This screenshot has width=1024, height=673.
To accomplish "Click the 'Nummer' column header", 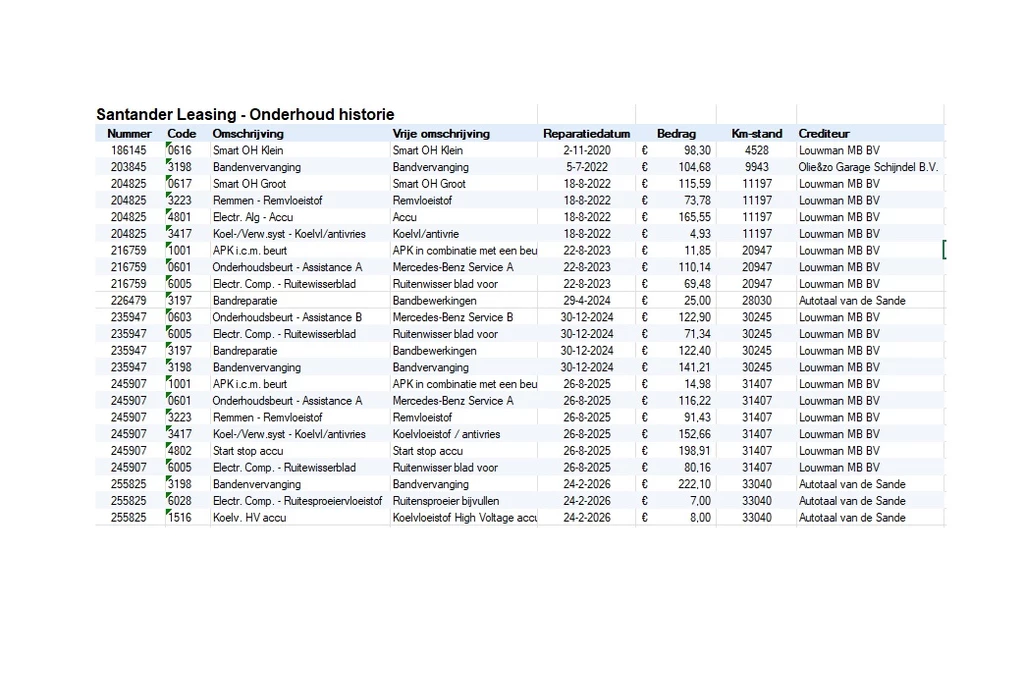I will [x=129, y=133].
